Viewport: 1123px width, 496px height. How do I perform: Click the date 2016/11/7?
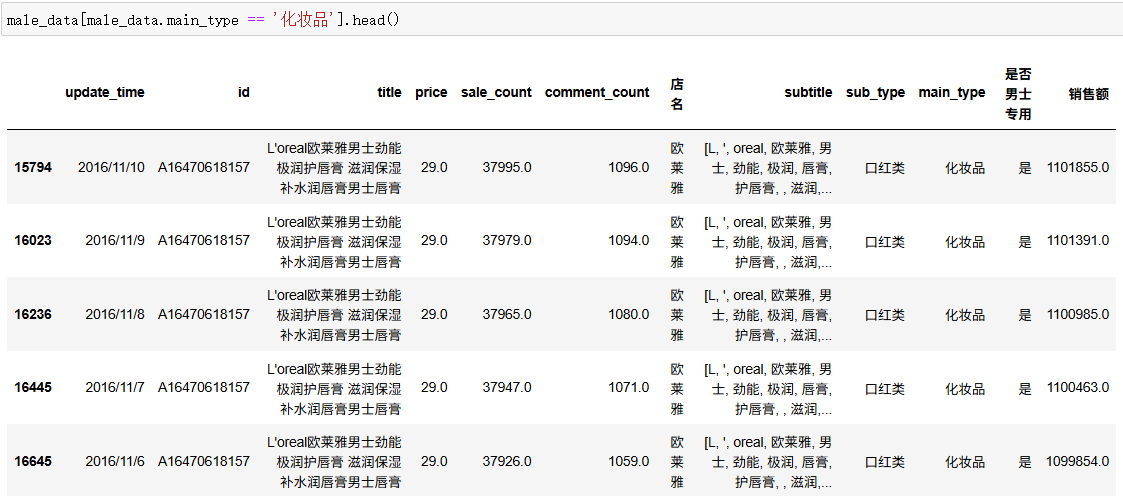point(115,388)
